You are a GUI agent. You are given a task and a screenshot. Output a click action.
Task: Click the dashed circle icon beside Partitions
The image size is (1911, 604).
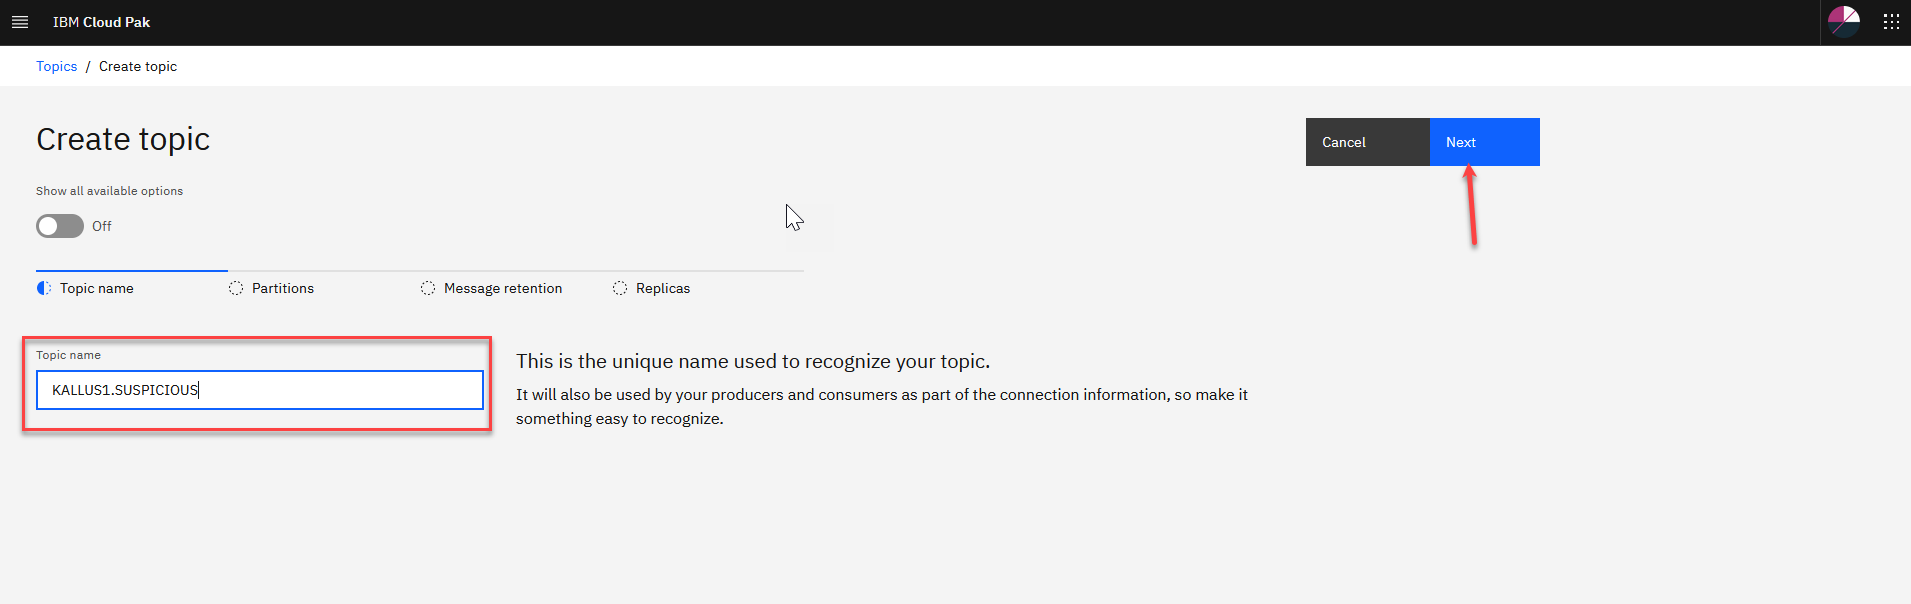236,288
